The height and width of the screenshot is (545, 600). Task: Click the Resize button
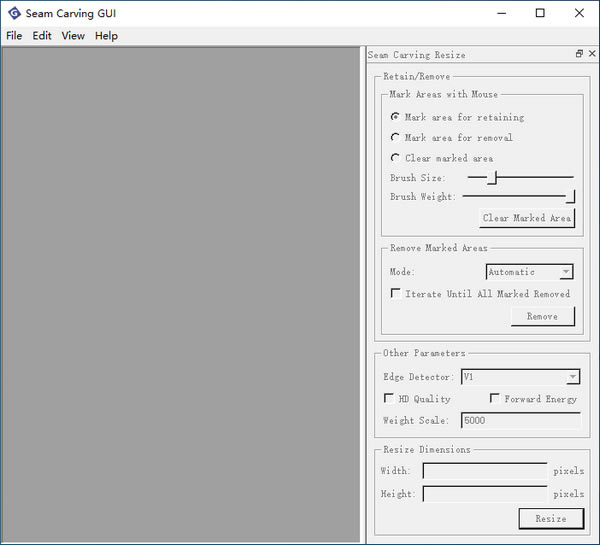click(551, 519)
